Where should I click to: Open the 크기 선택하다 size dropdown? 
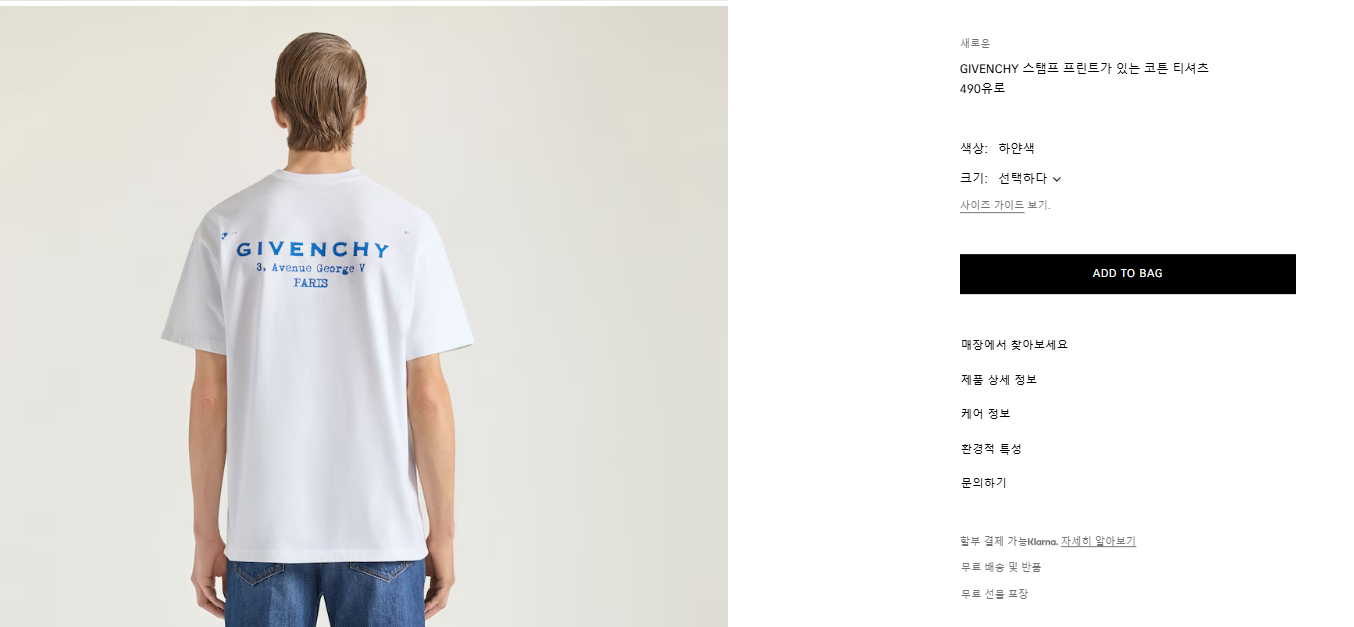click(x=1029, y=179)
